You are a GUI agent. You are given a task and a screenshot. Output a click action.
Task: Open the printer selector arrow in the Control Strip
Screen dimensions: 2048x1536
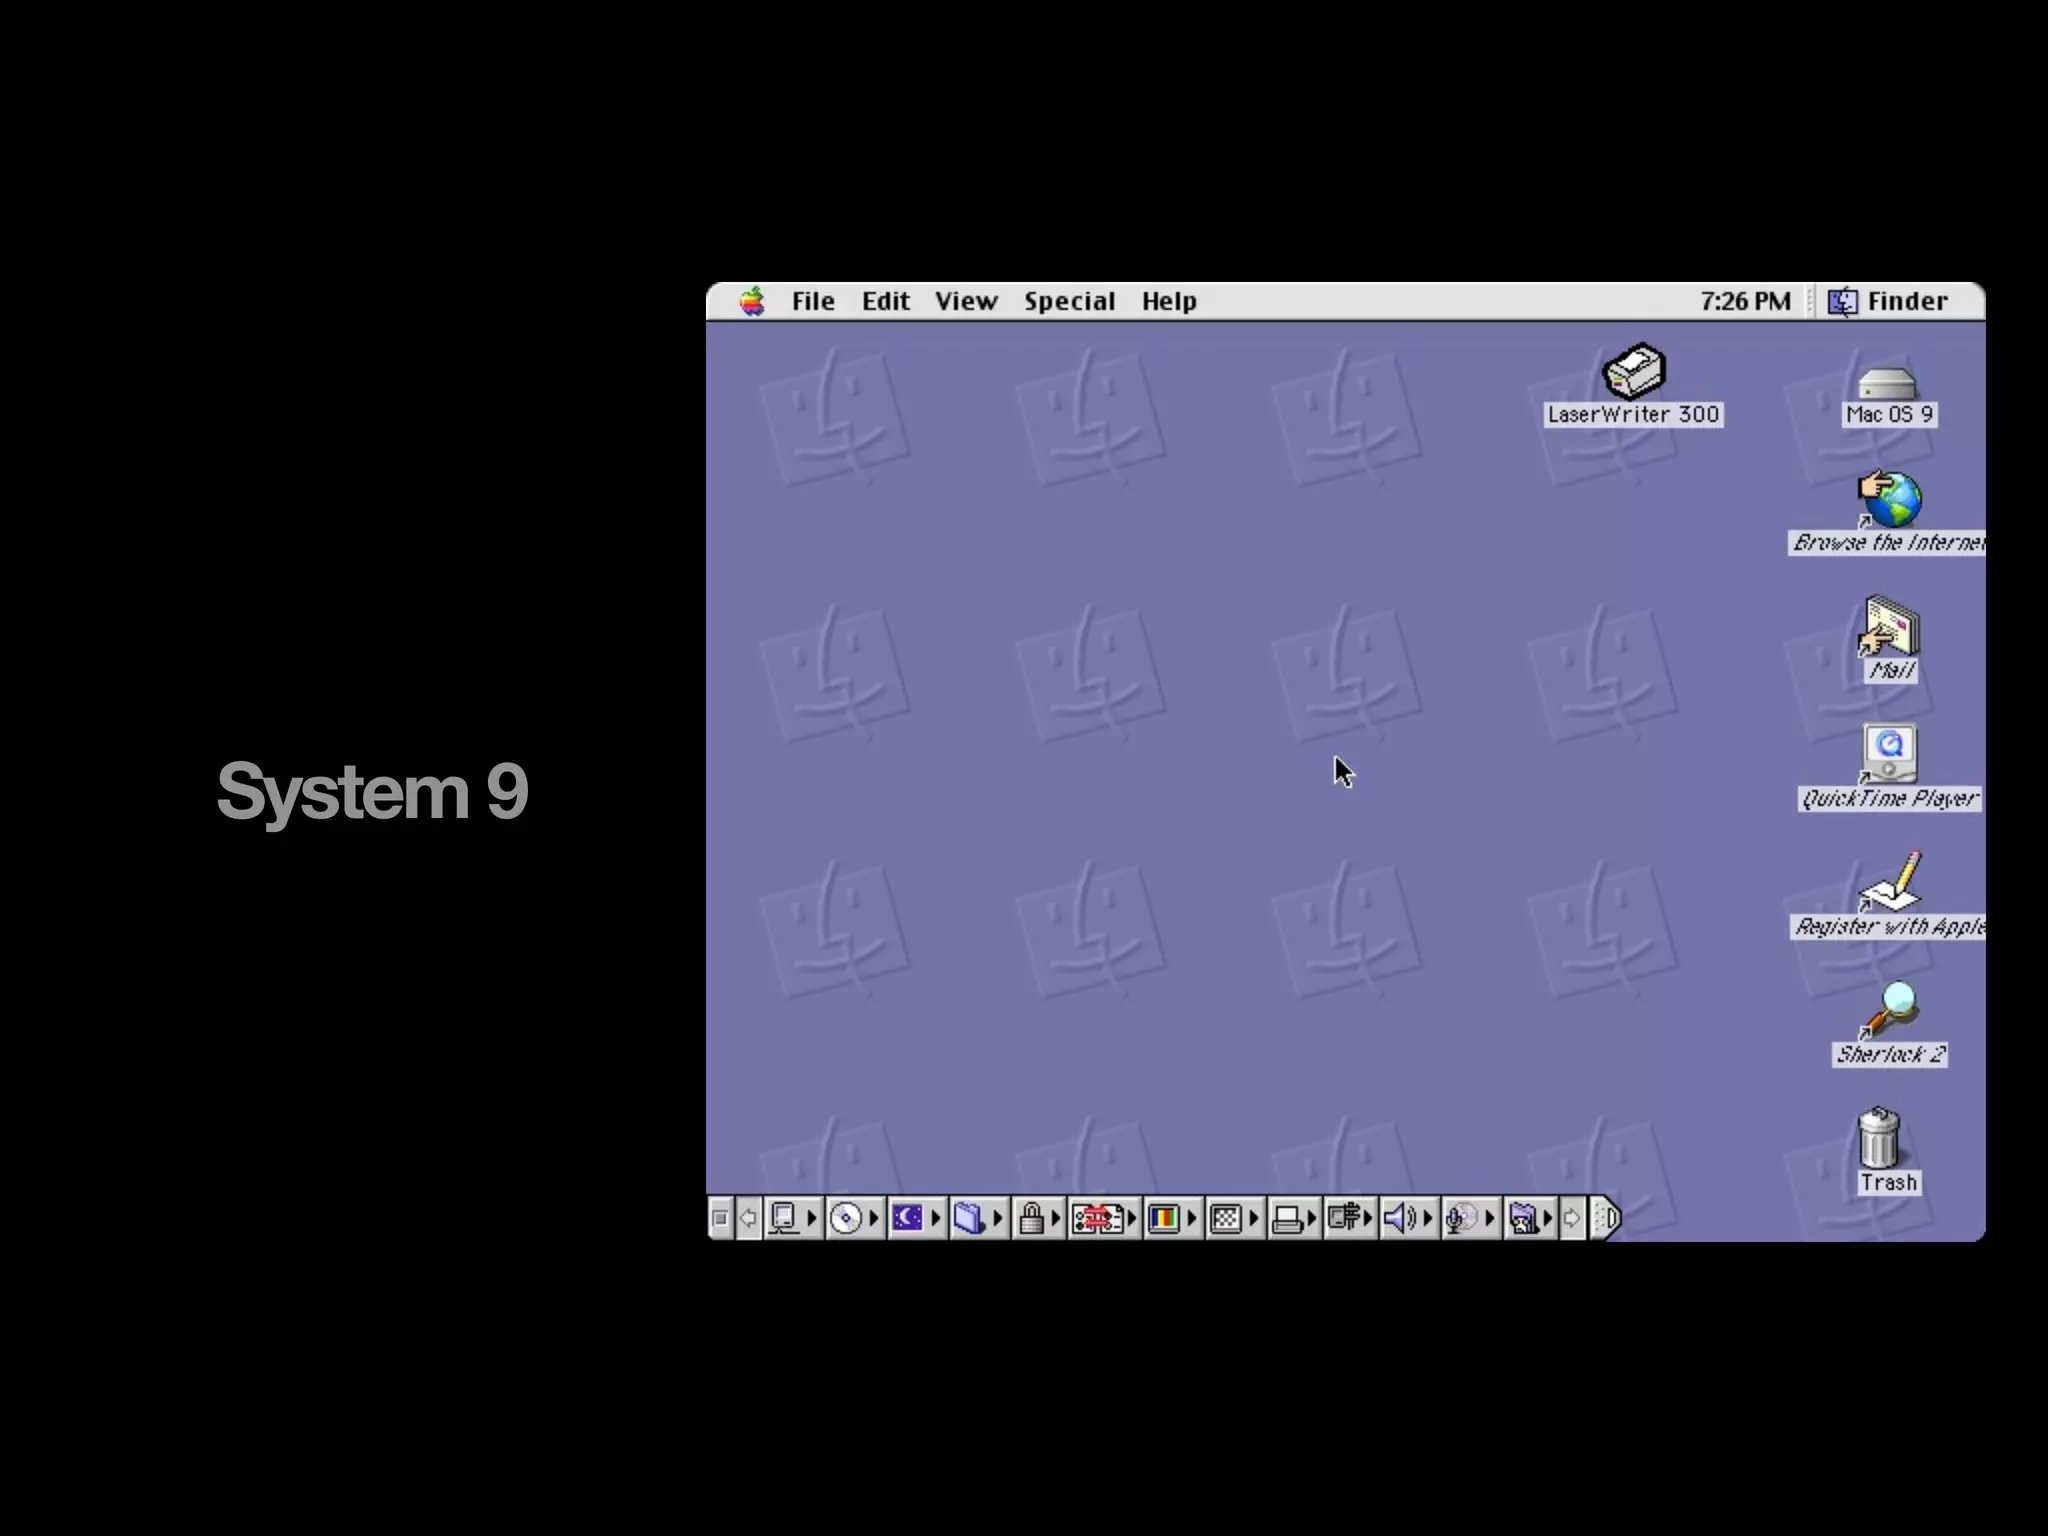[x=1312, y=1218]
